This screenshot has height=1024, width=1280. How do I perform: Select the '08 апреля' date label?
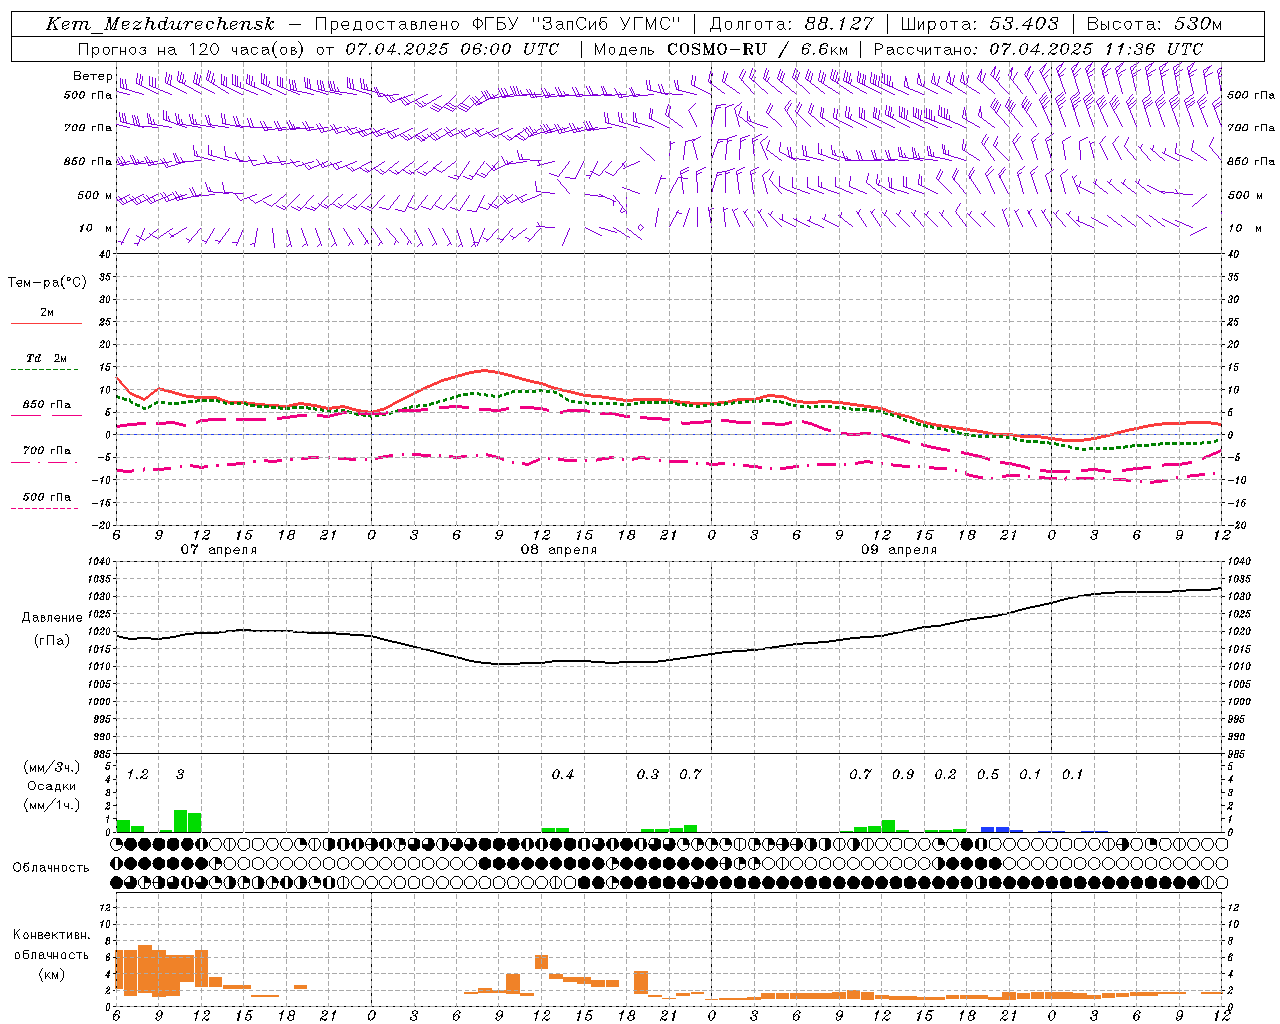pos(559,550)
